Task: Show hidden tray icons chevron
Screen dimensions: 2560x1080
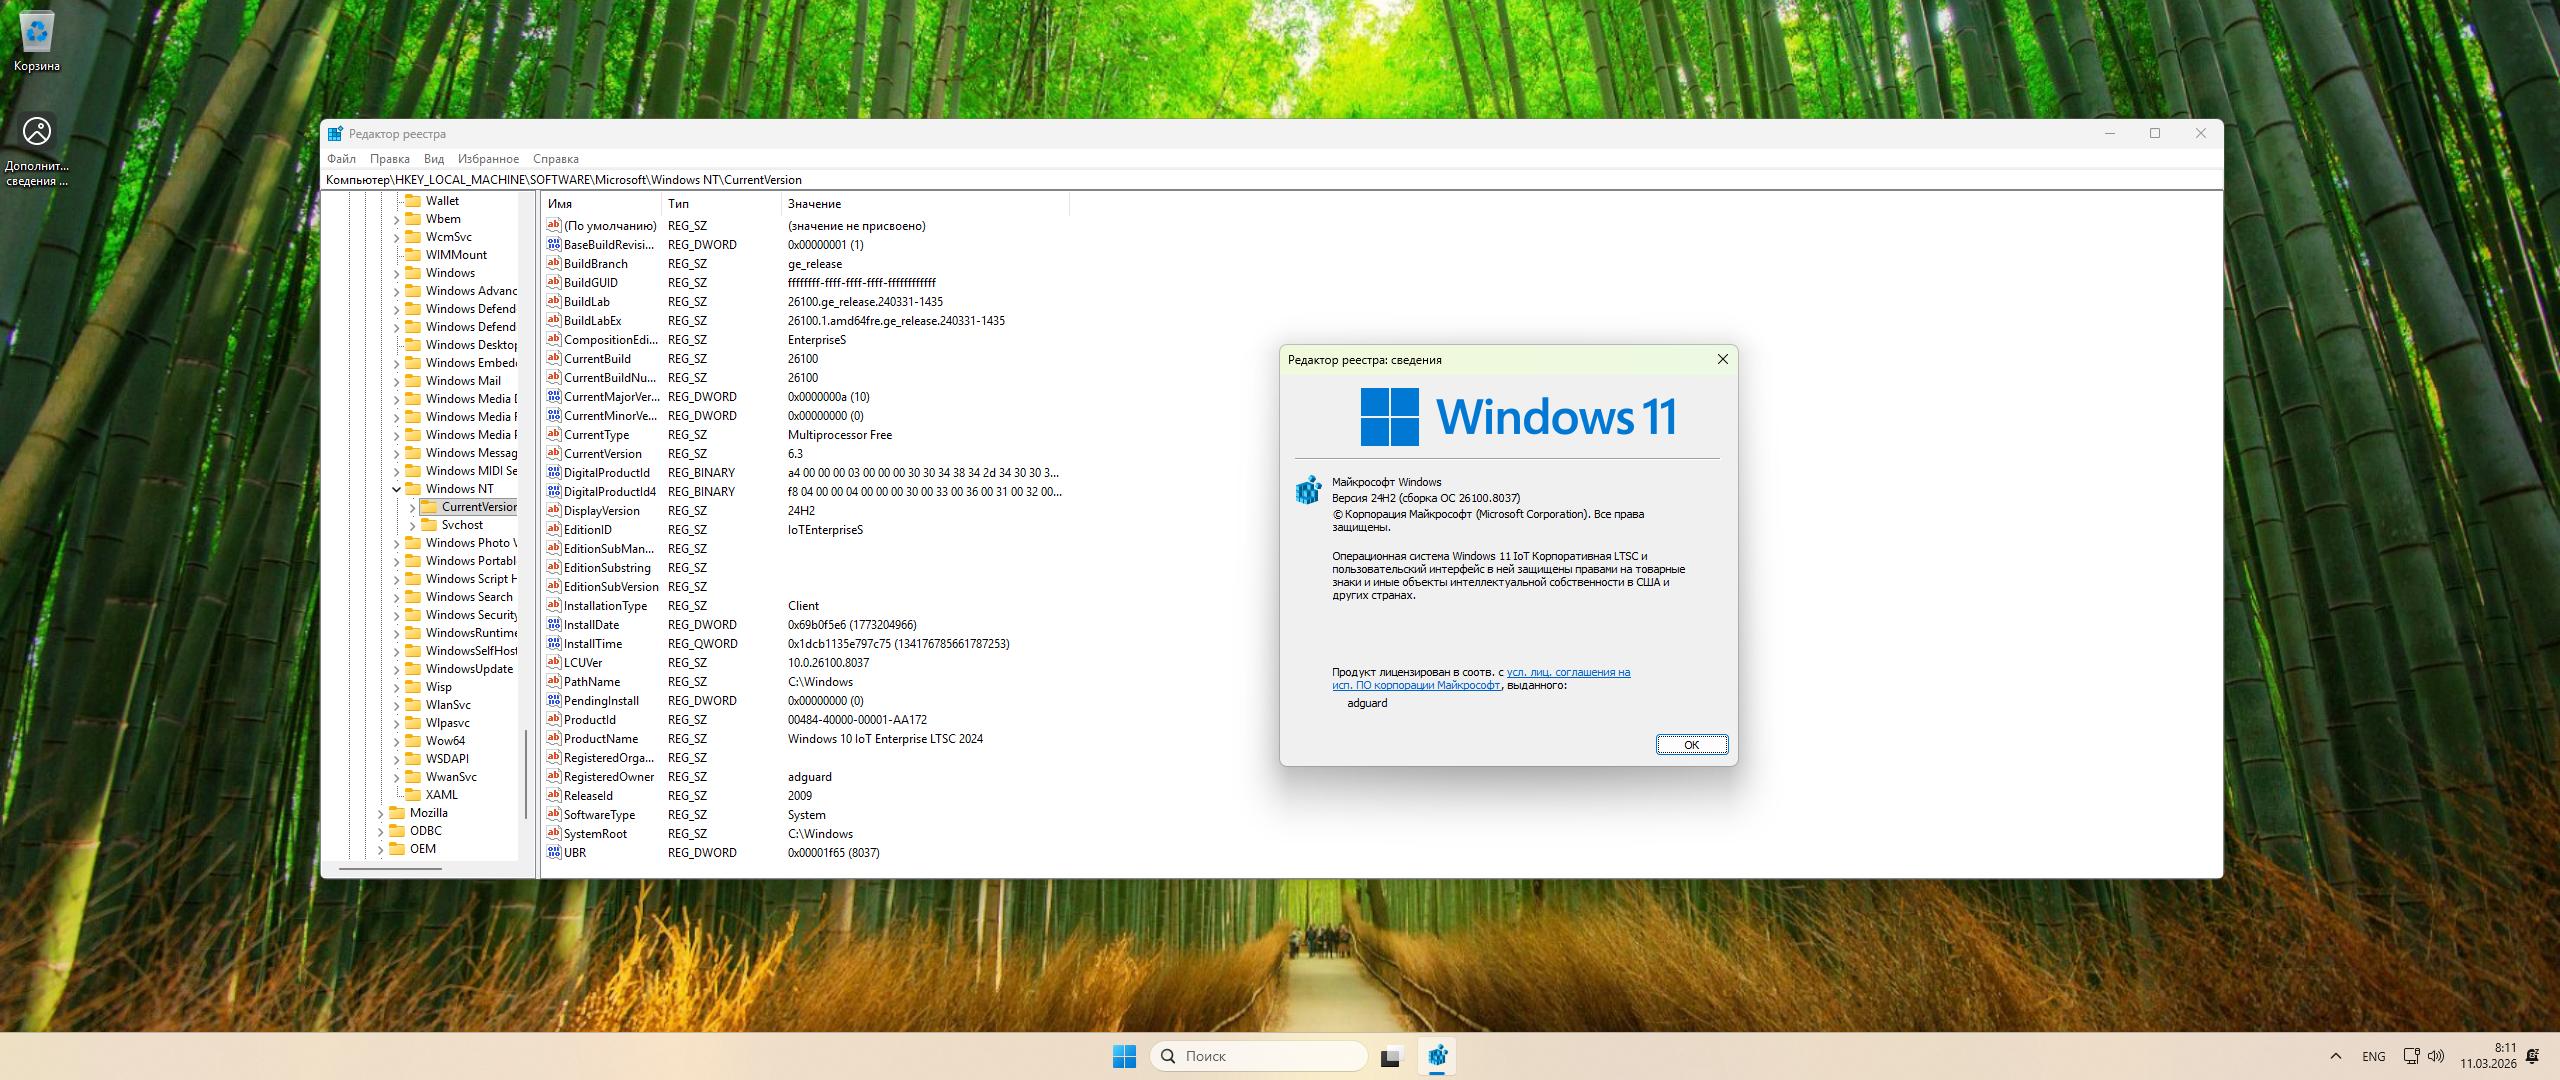Action: point(2336,1056)
